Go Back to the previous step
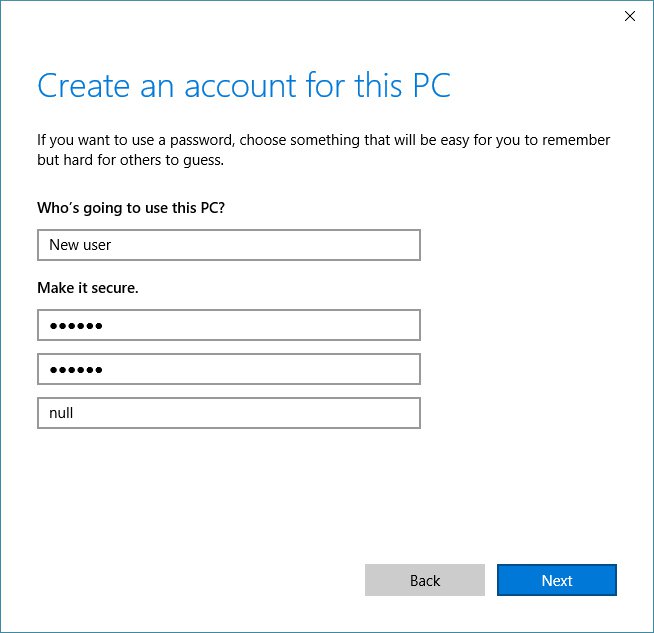The image size is (654, 633). pos(425,580)
